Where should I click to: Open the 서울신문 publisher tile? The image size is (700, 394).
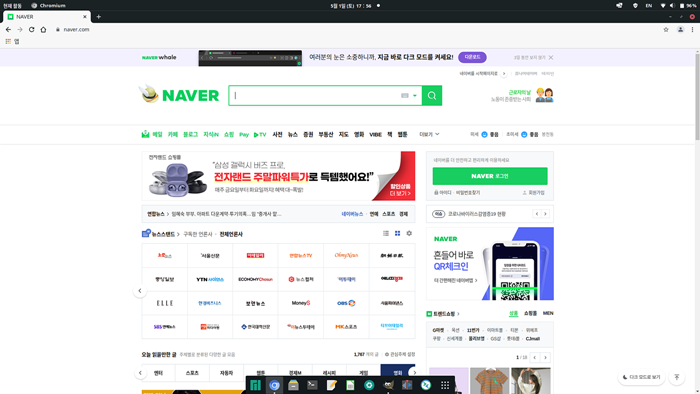click(210, 256)
